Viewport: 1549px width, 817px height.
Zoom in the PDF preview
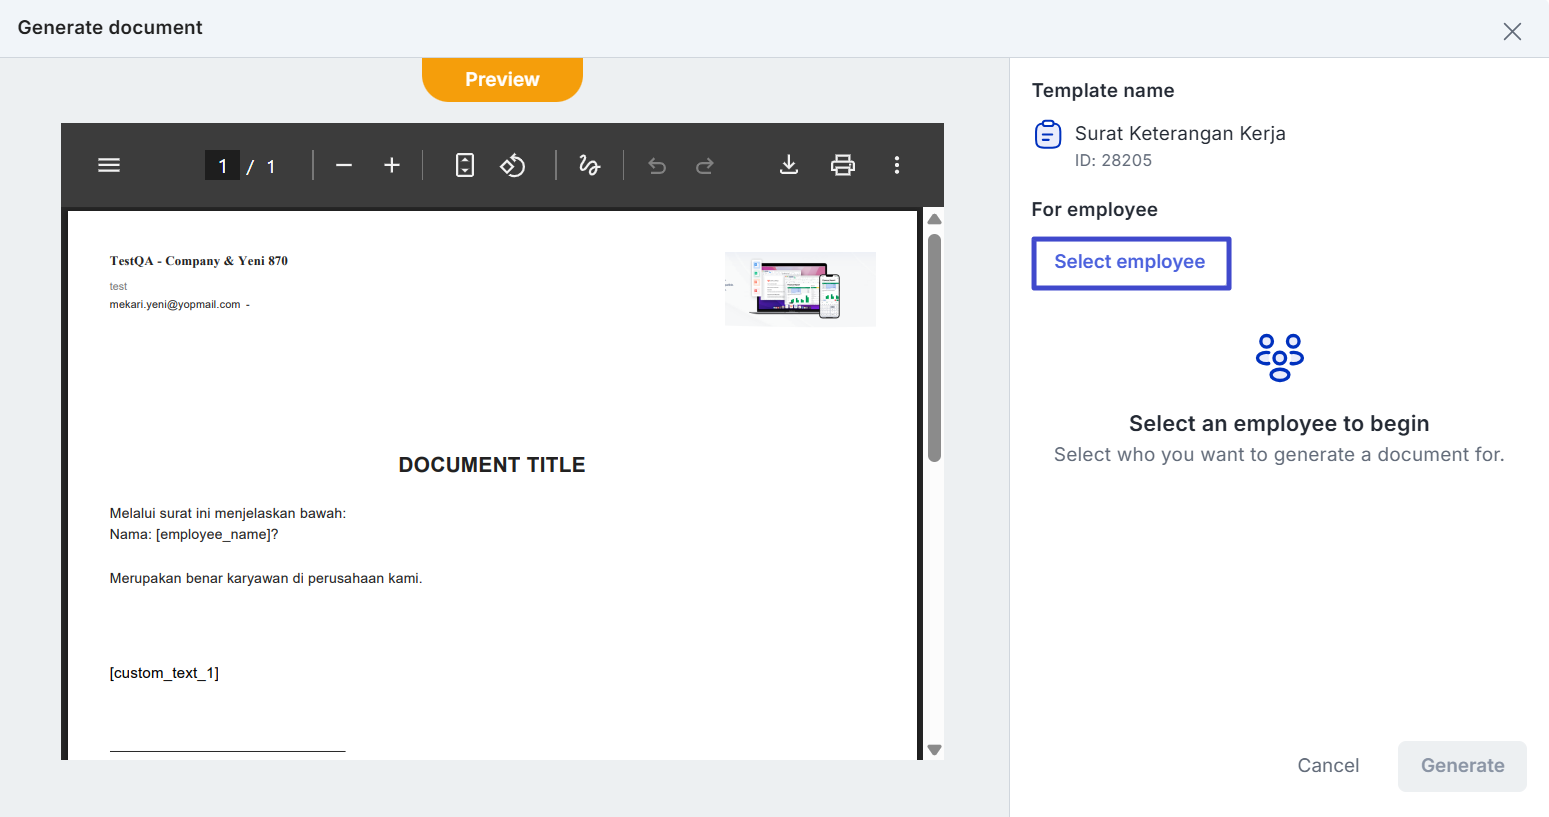tap(392, 166)
